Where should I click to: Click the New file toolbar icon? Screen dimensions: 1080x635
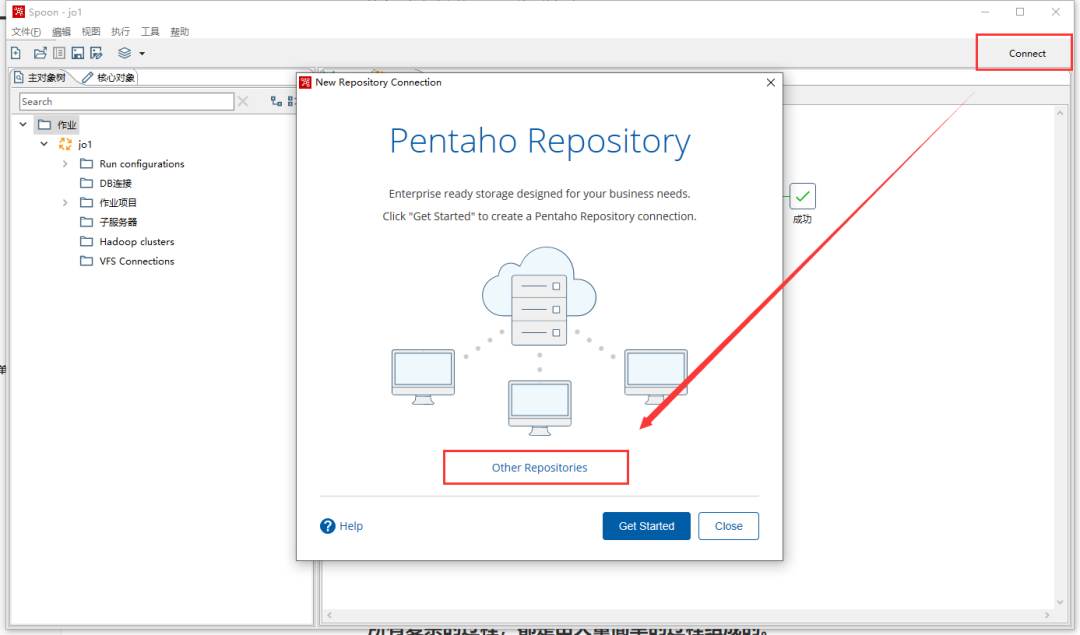[x=16, y=53]
